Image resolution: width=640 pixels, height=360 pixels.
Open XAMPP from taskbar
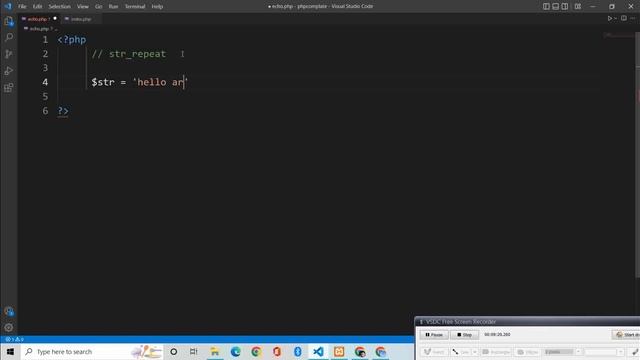[339, 351]
